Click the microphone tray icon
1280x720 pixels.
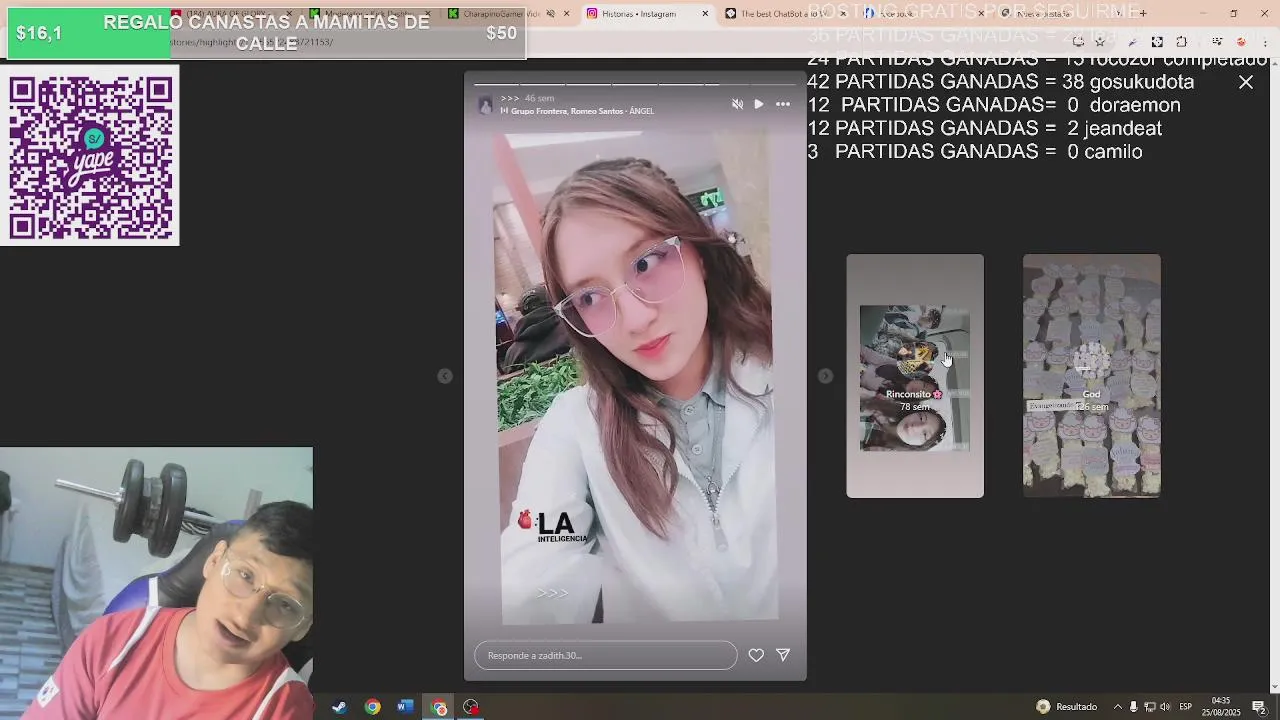1134,707
